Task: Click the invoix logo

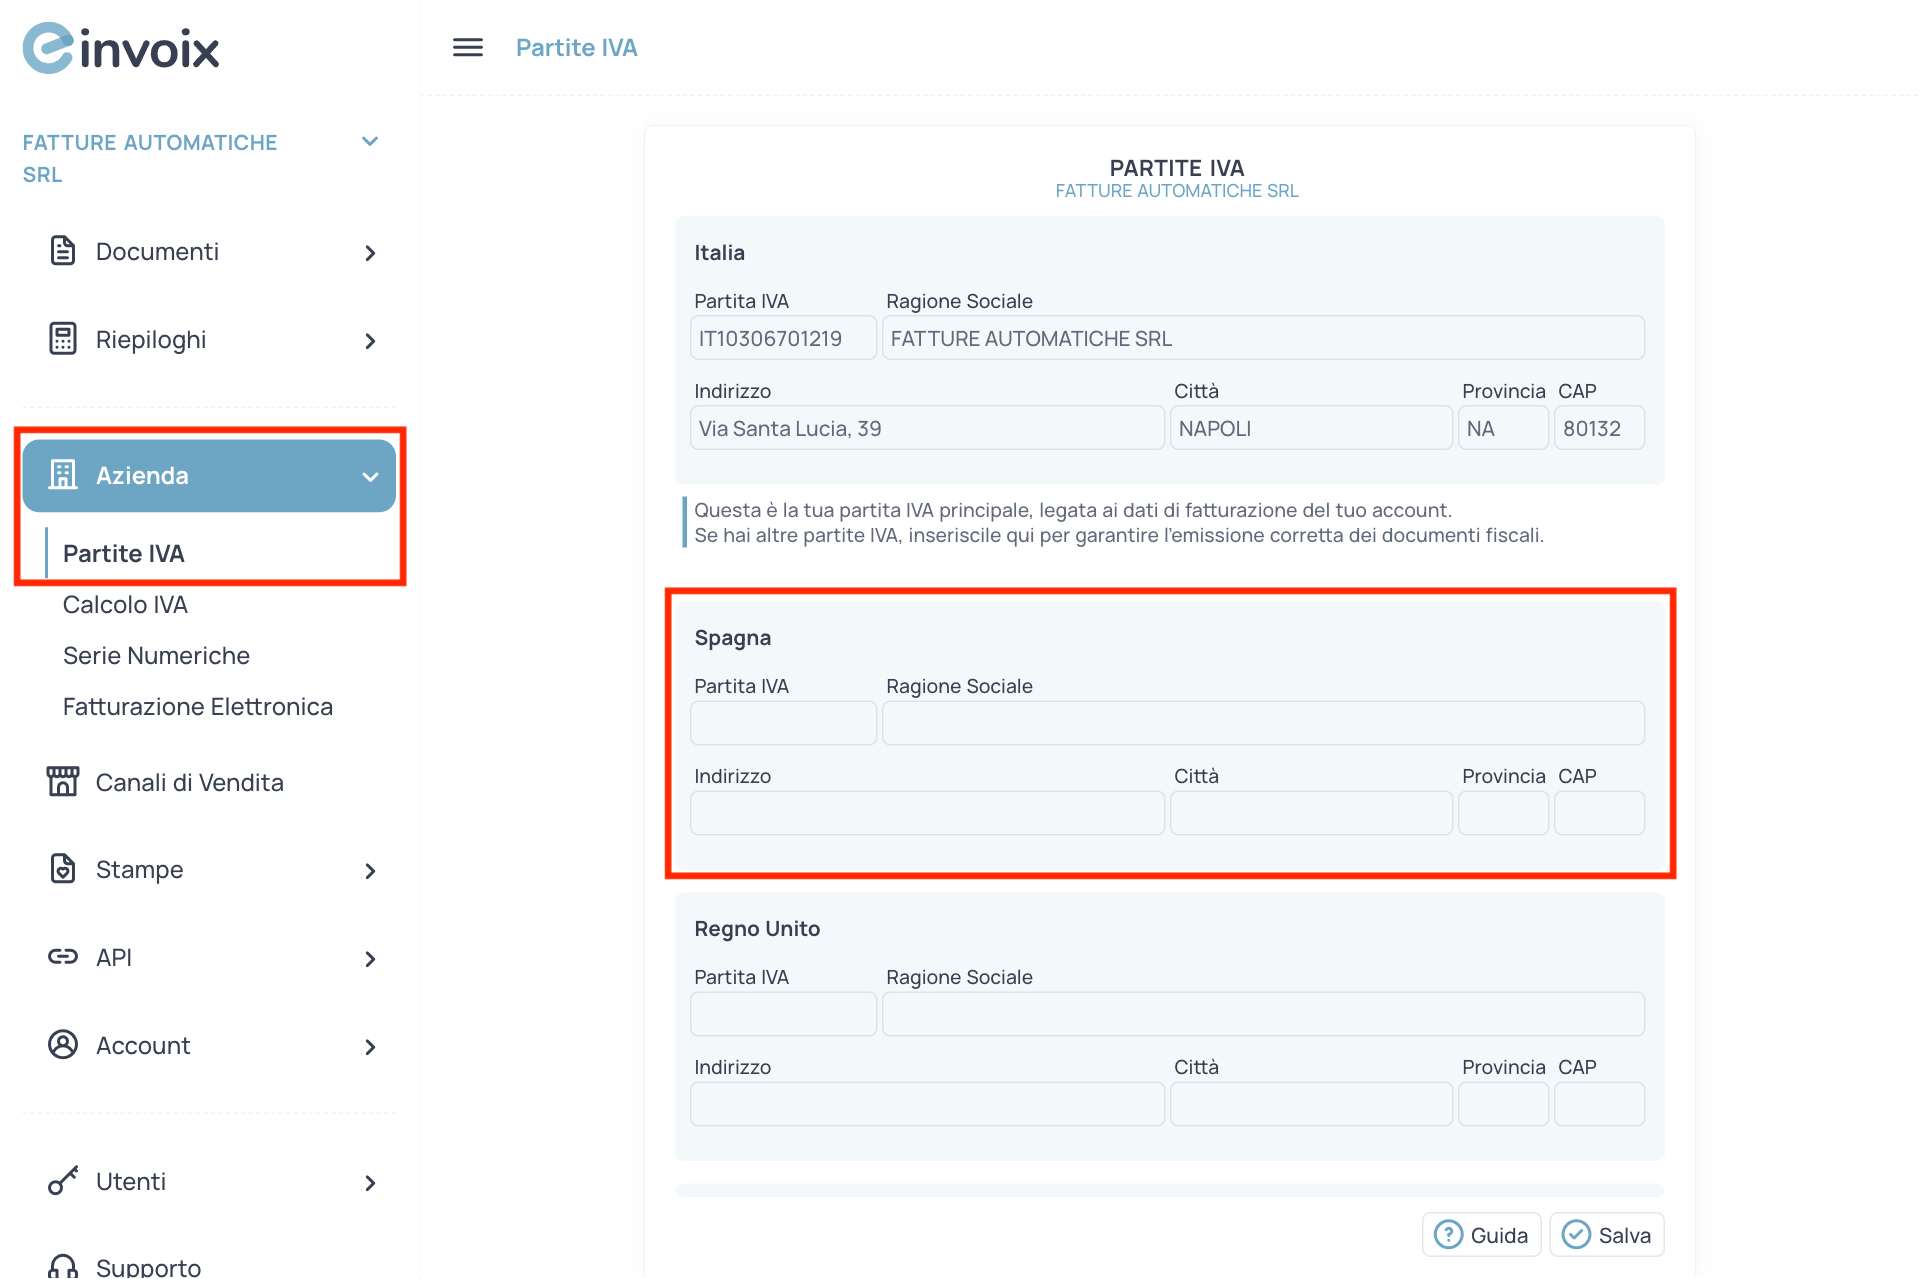Action: click(121, 48)
